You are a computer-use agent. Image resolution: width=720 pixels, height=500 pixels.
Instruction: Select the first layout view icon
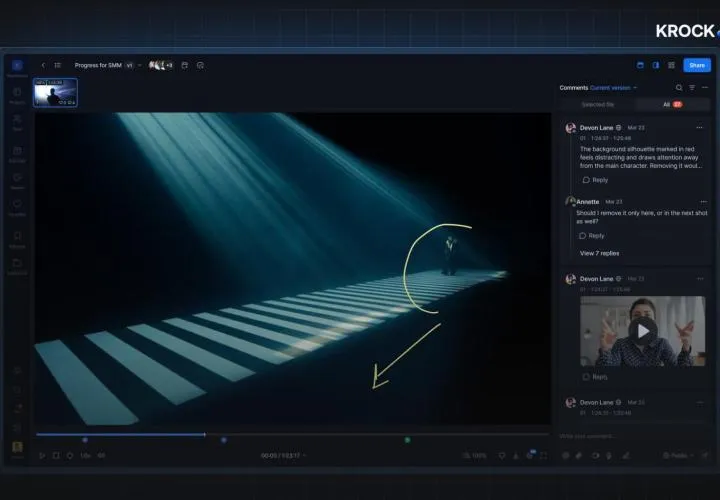pos(640,65)
